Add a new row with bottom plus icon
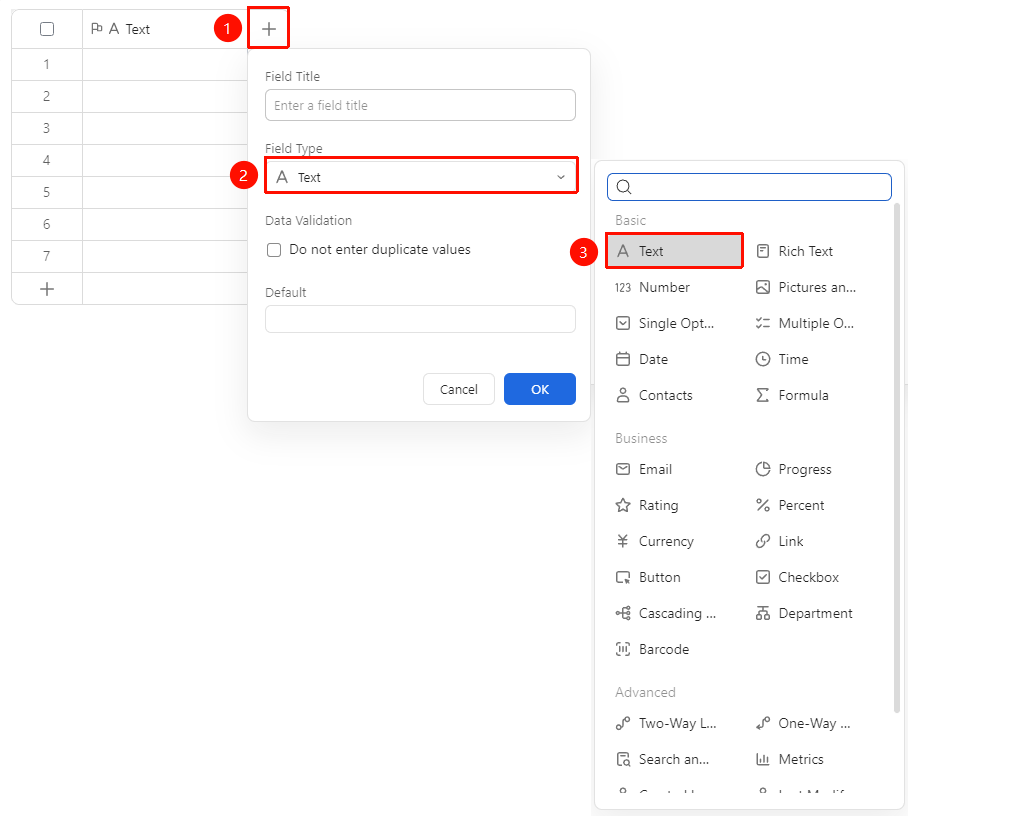 click(x=47, y=289)
